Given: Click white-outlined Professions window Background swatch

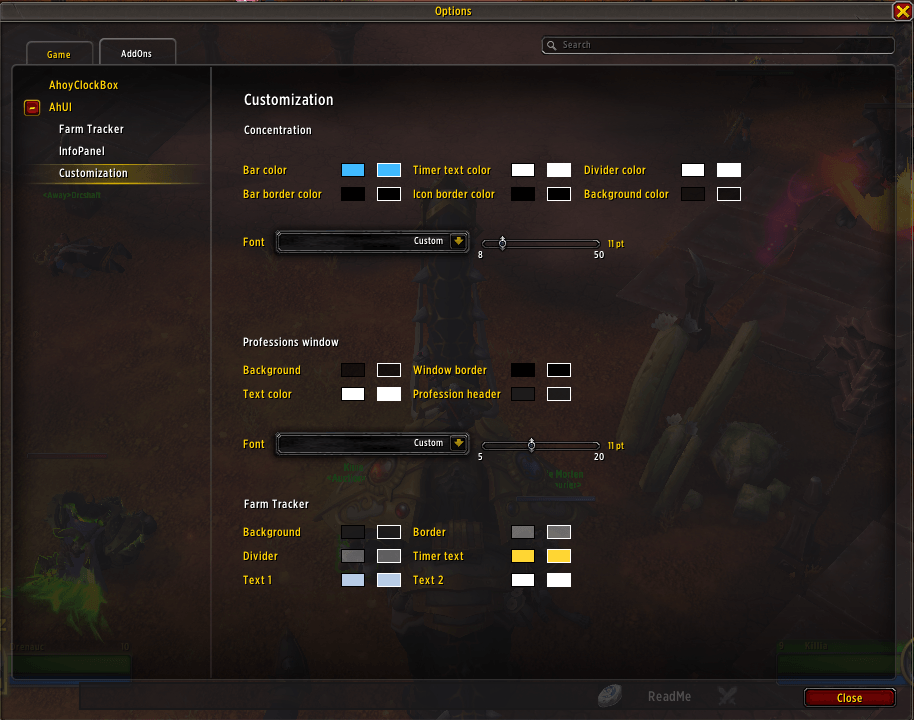Looking at the screenshot, I should (x=389, y=370).
